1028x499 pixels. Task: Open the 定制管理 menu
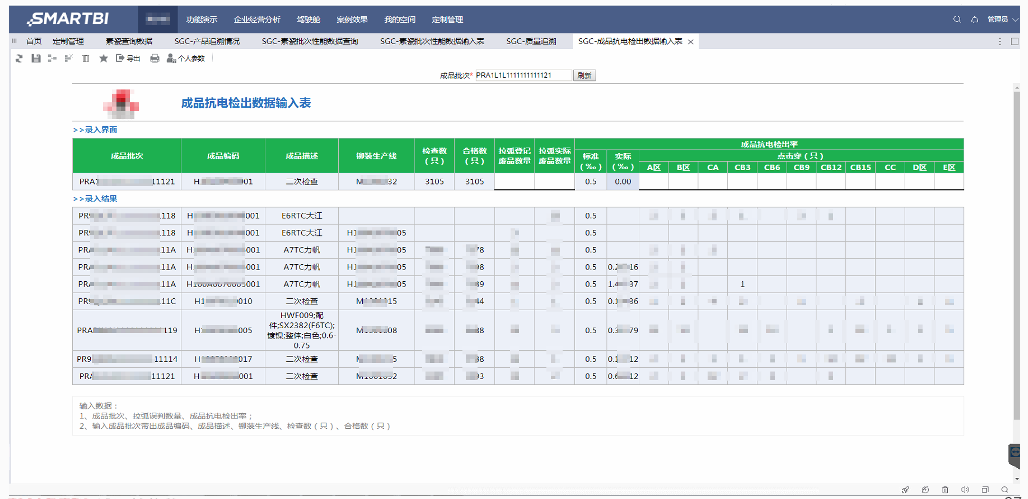tap(448, 19)
